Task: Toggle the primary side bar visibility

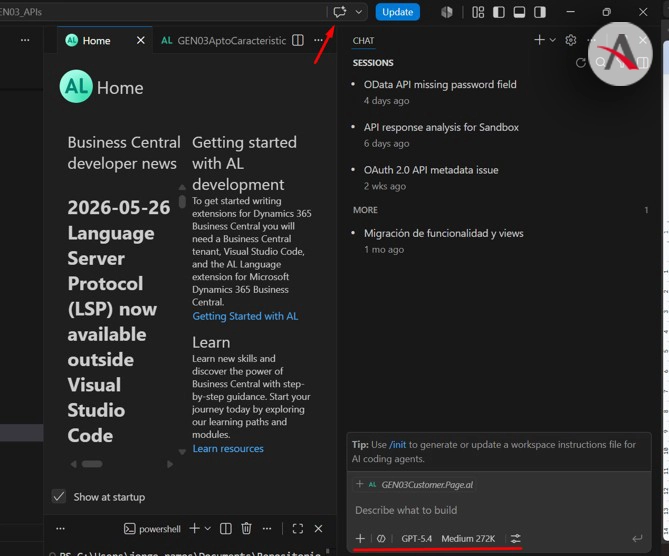Action: click(x=499, y=12)
